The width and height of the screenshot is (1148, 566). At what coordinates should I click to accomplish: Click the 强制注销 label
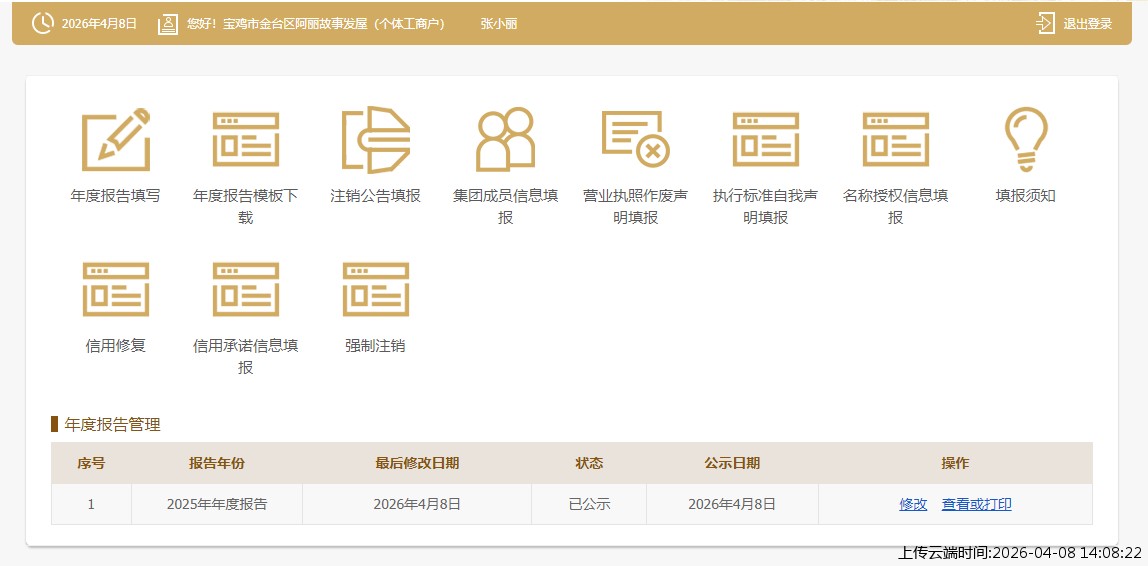376,346
